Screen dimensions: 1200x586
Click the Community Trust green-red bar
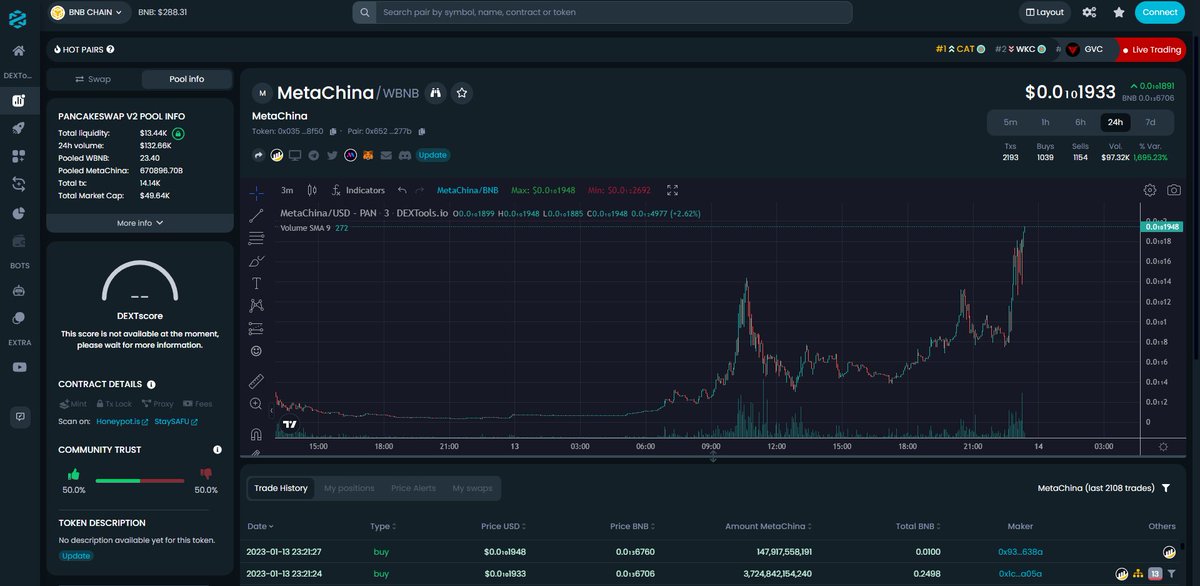(140, 480)
